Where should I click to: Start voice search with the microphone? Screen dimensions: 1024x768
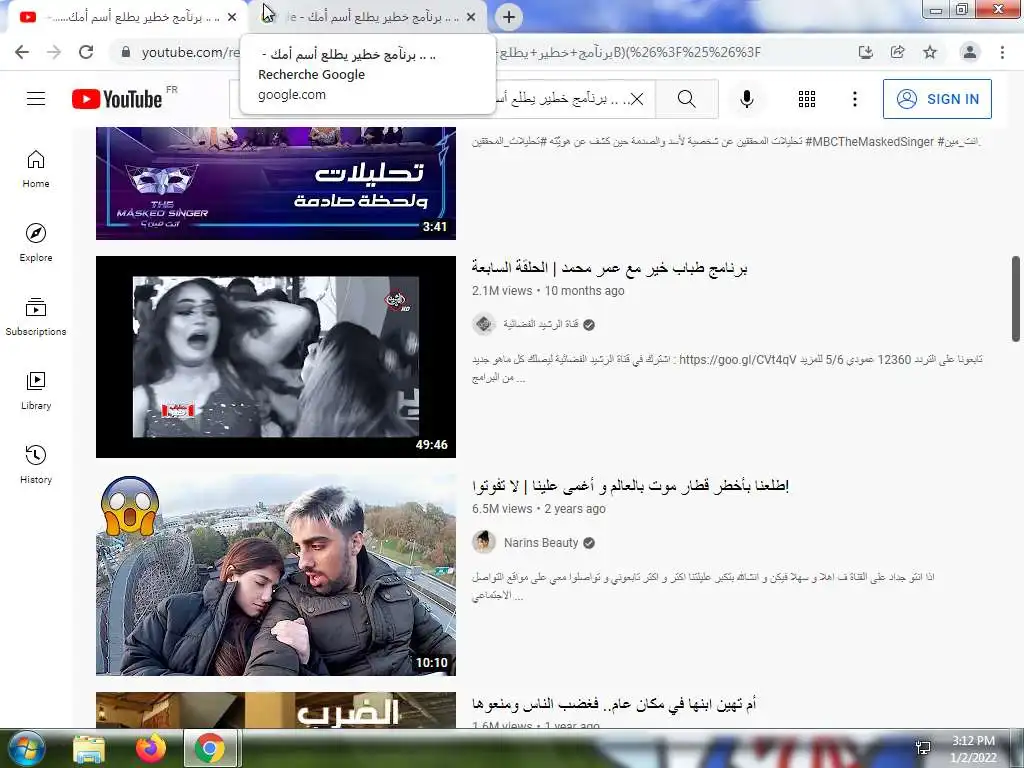point(747,99)
